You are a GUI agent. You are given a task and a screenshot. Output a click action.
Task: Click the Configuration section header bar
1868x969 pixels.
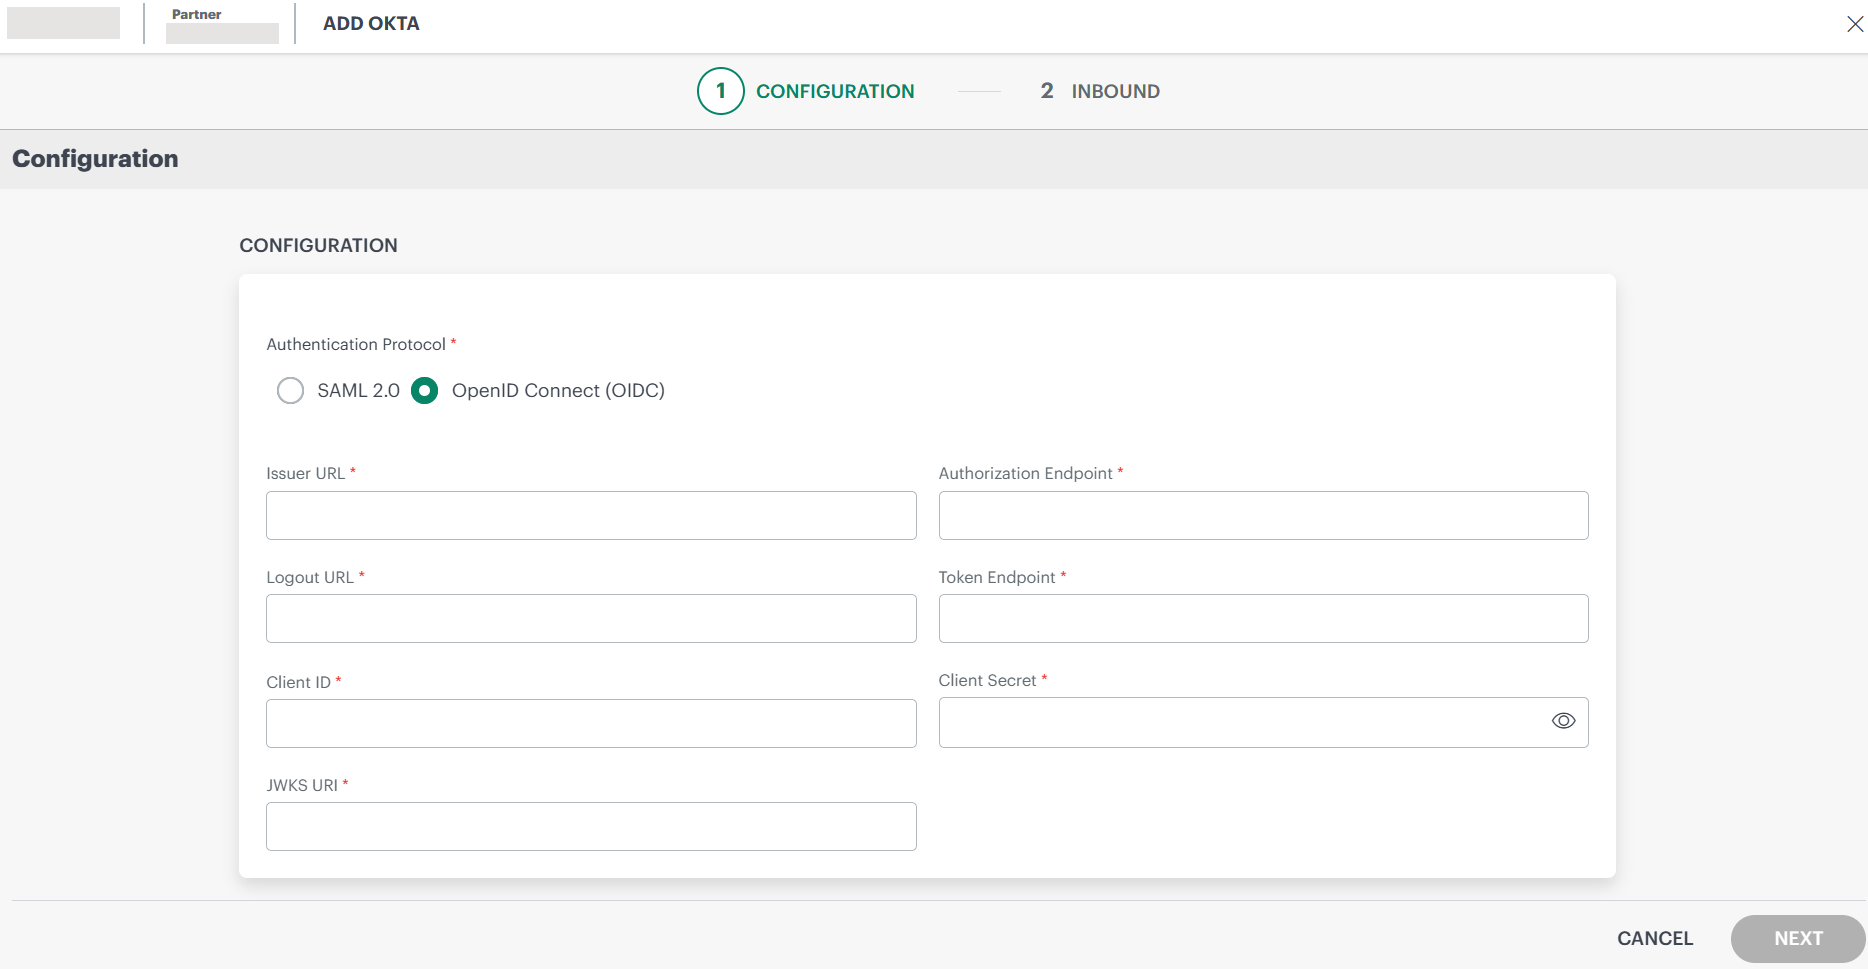click(95, 159)
